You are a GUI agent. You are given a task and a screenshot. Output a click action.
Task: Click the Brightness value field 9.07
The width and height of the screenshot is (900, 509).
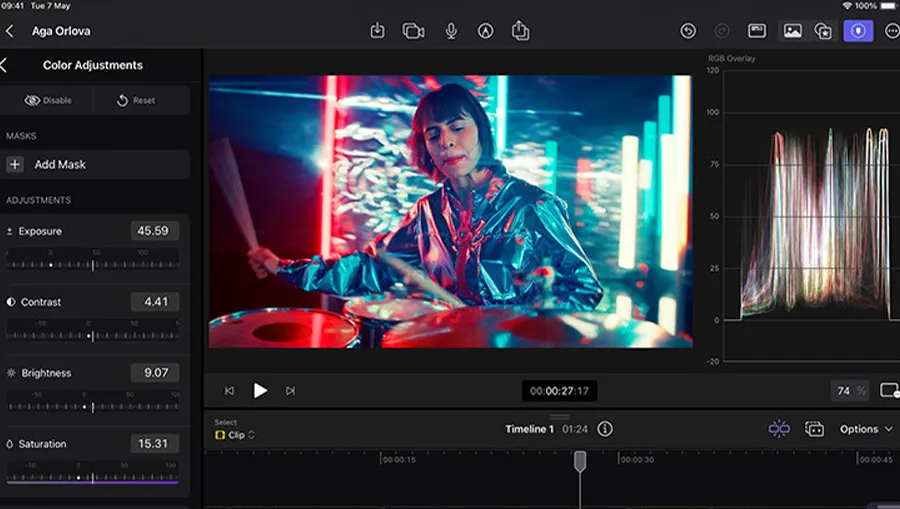[x=154, y=373]
